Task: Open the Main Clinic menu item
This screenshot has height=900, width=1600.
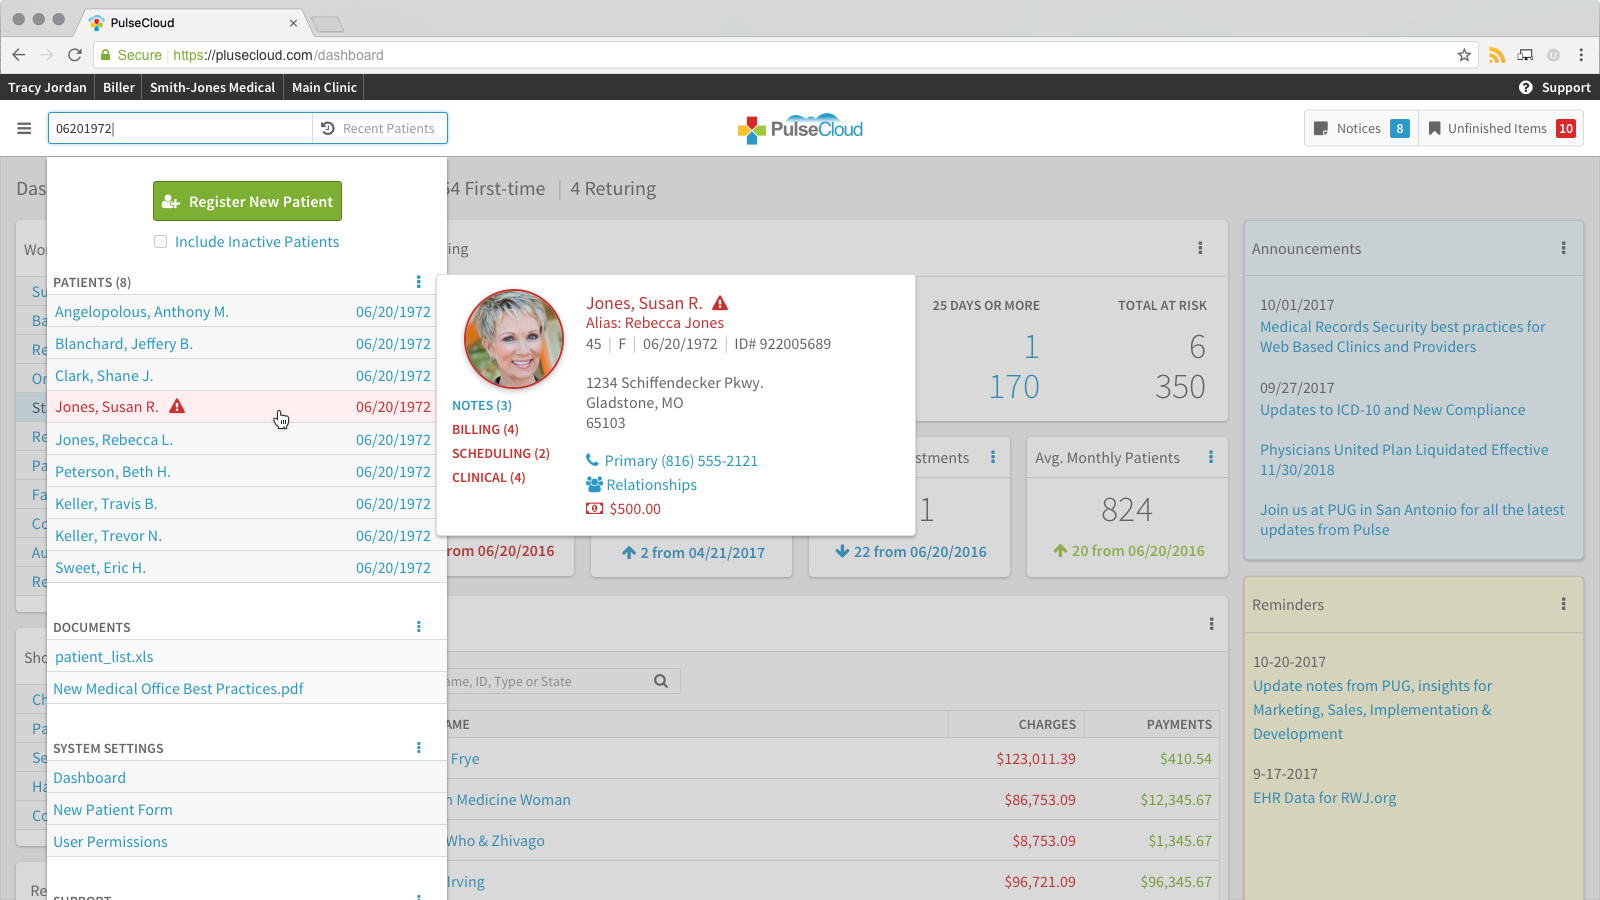Action: pos(324,88)
